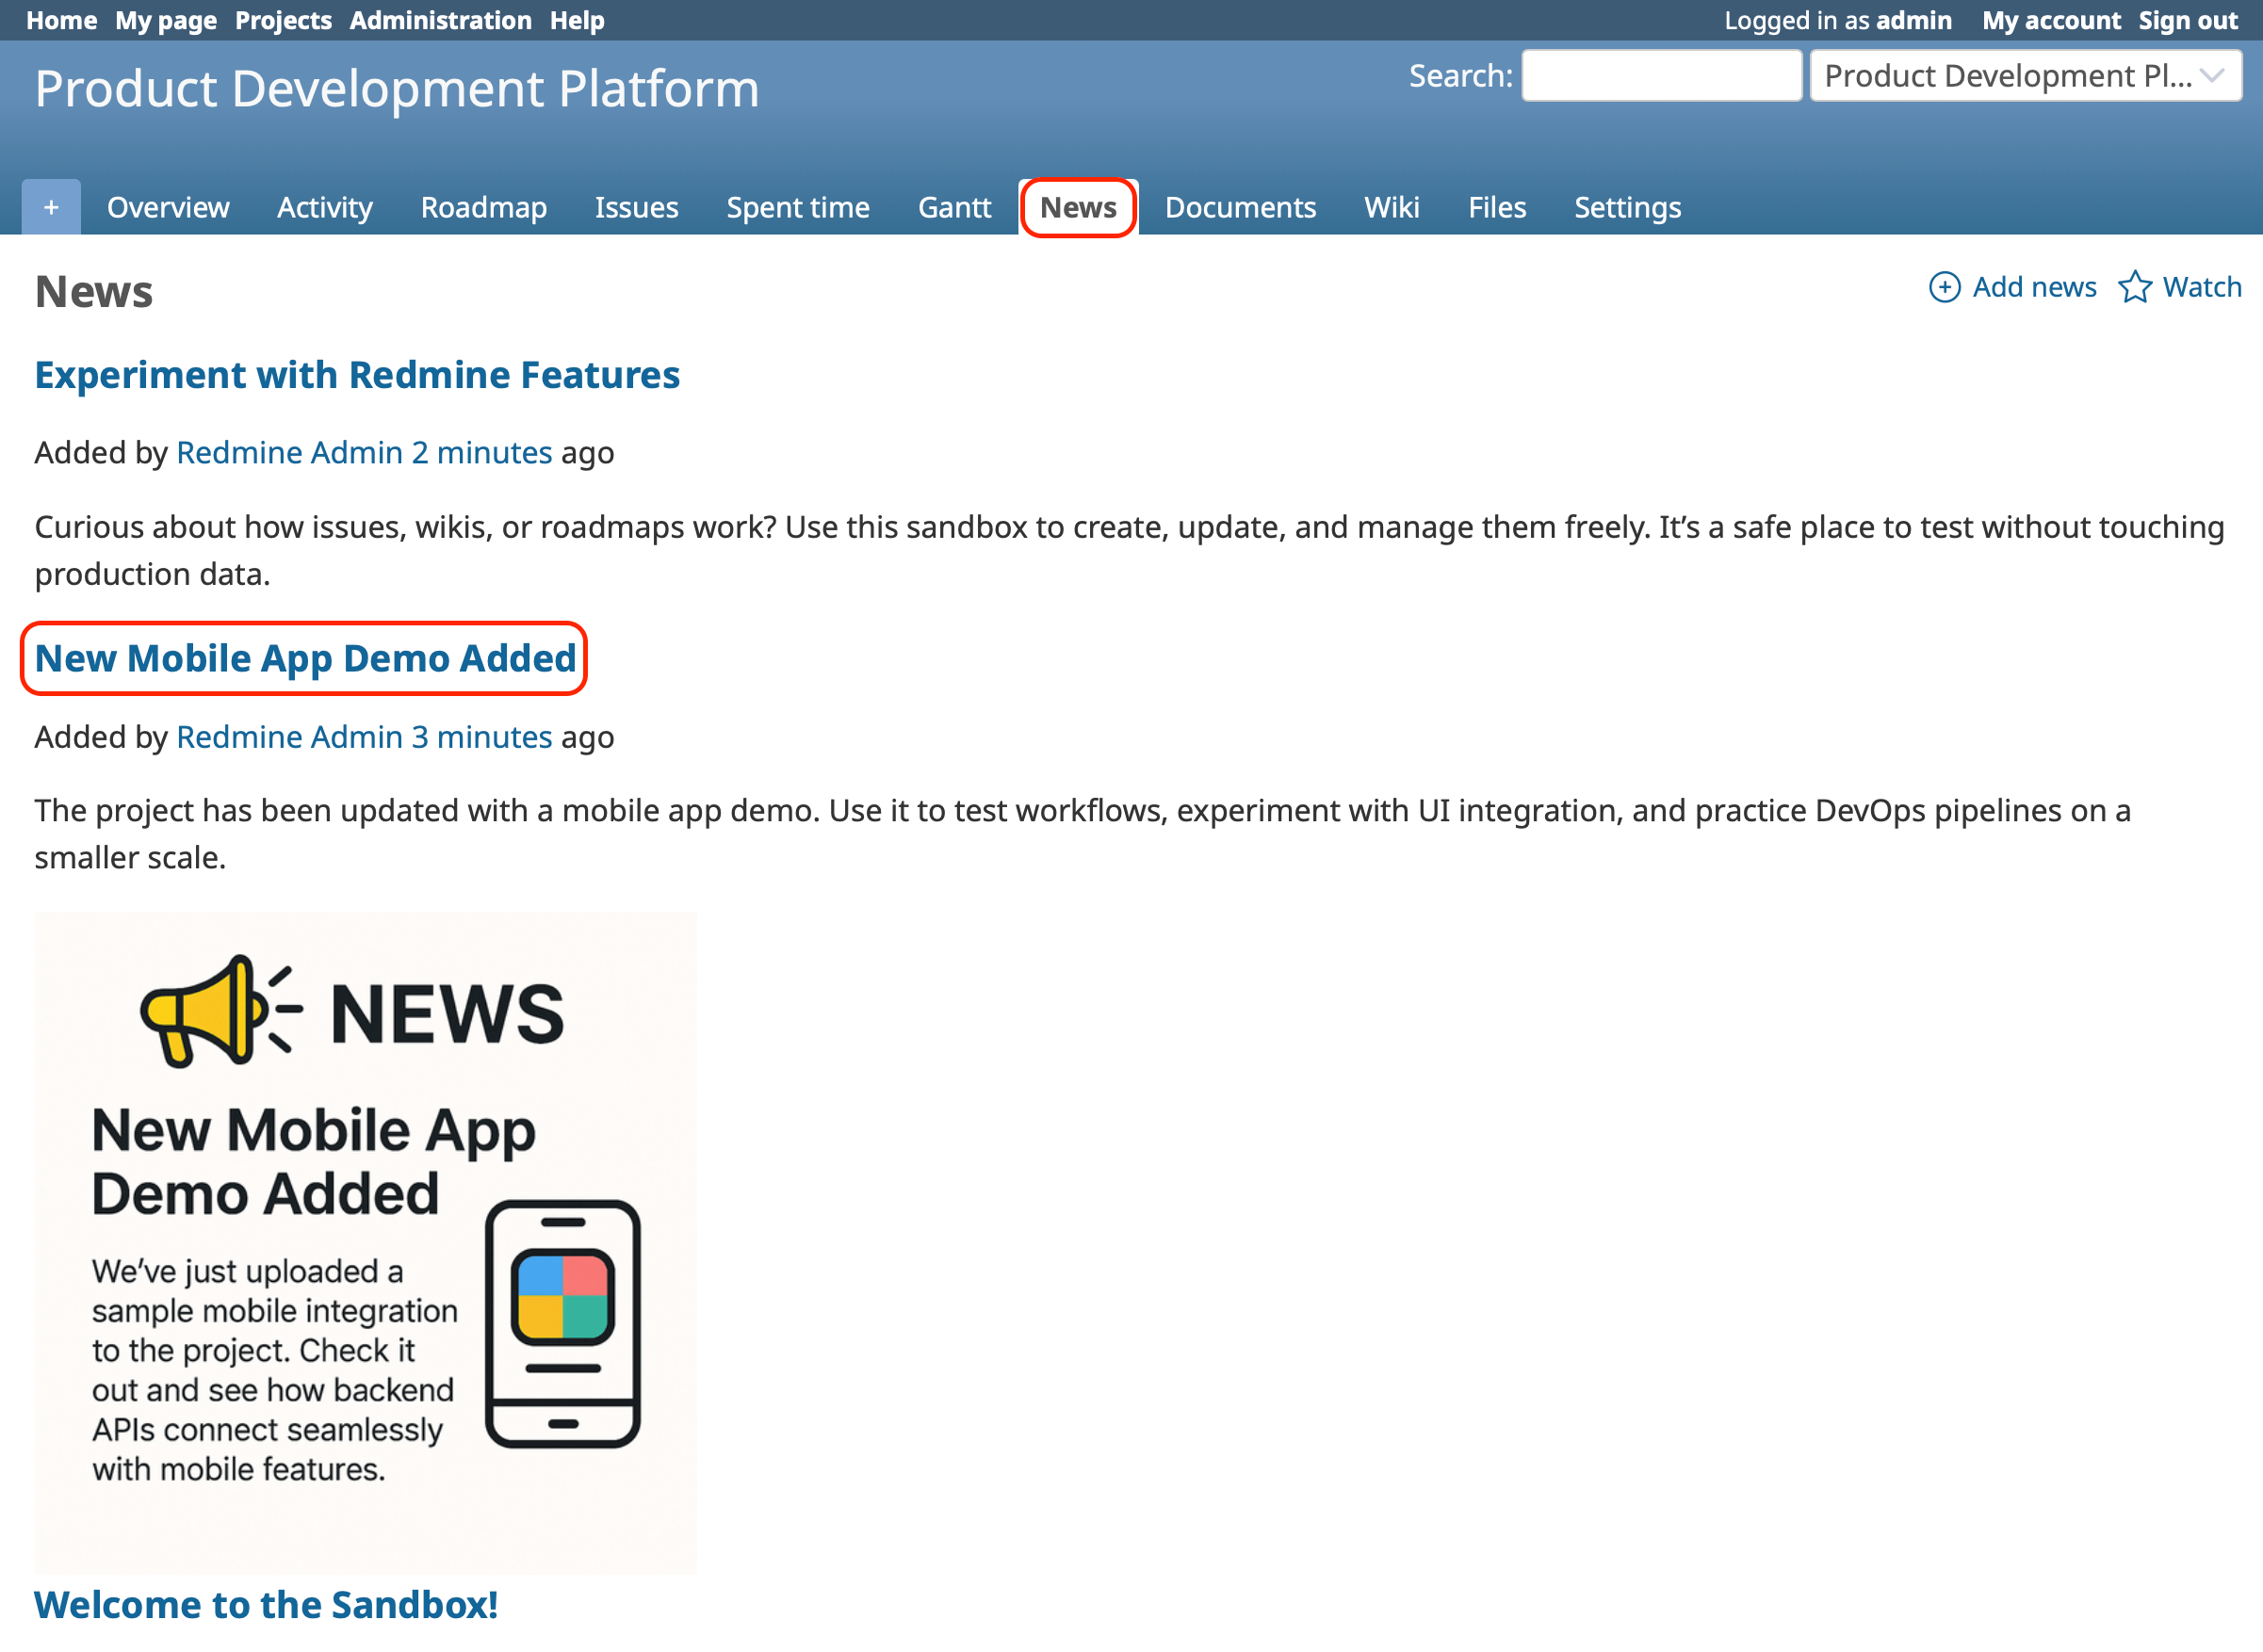Click the Sign out link
Image resolution: width=2263 pixels, height=1652 pixels.
click(x=2187, y=20)
